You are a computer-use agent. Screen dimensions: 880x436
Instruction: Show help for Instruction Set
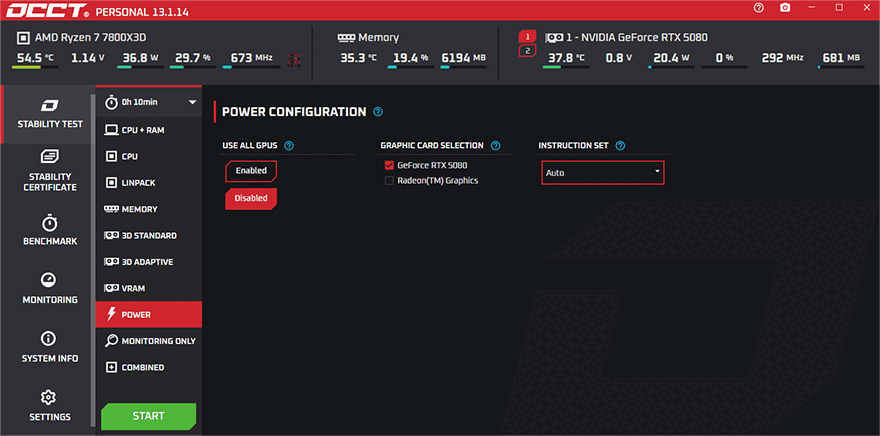(x=620, y=146)
